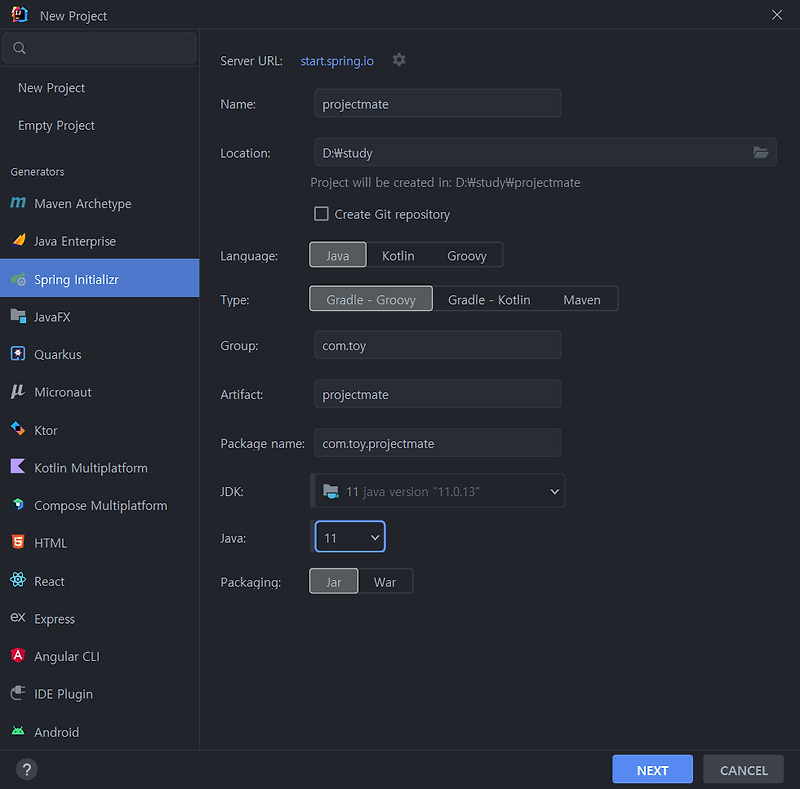Select the React generator icon
The width and height of the screenshot is (800, 789).
click(18, 580)
